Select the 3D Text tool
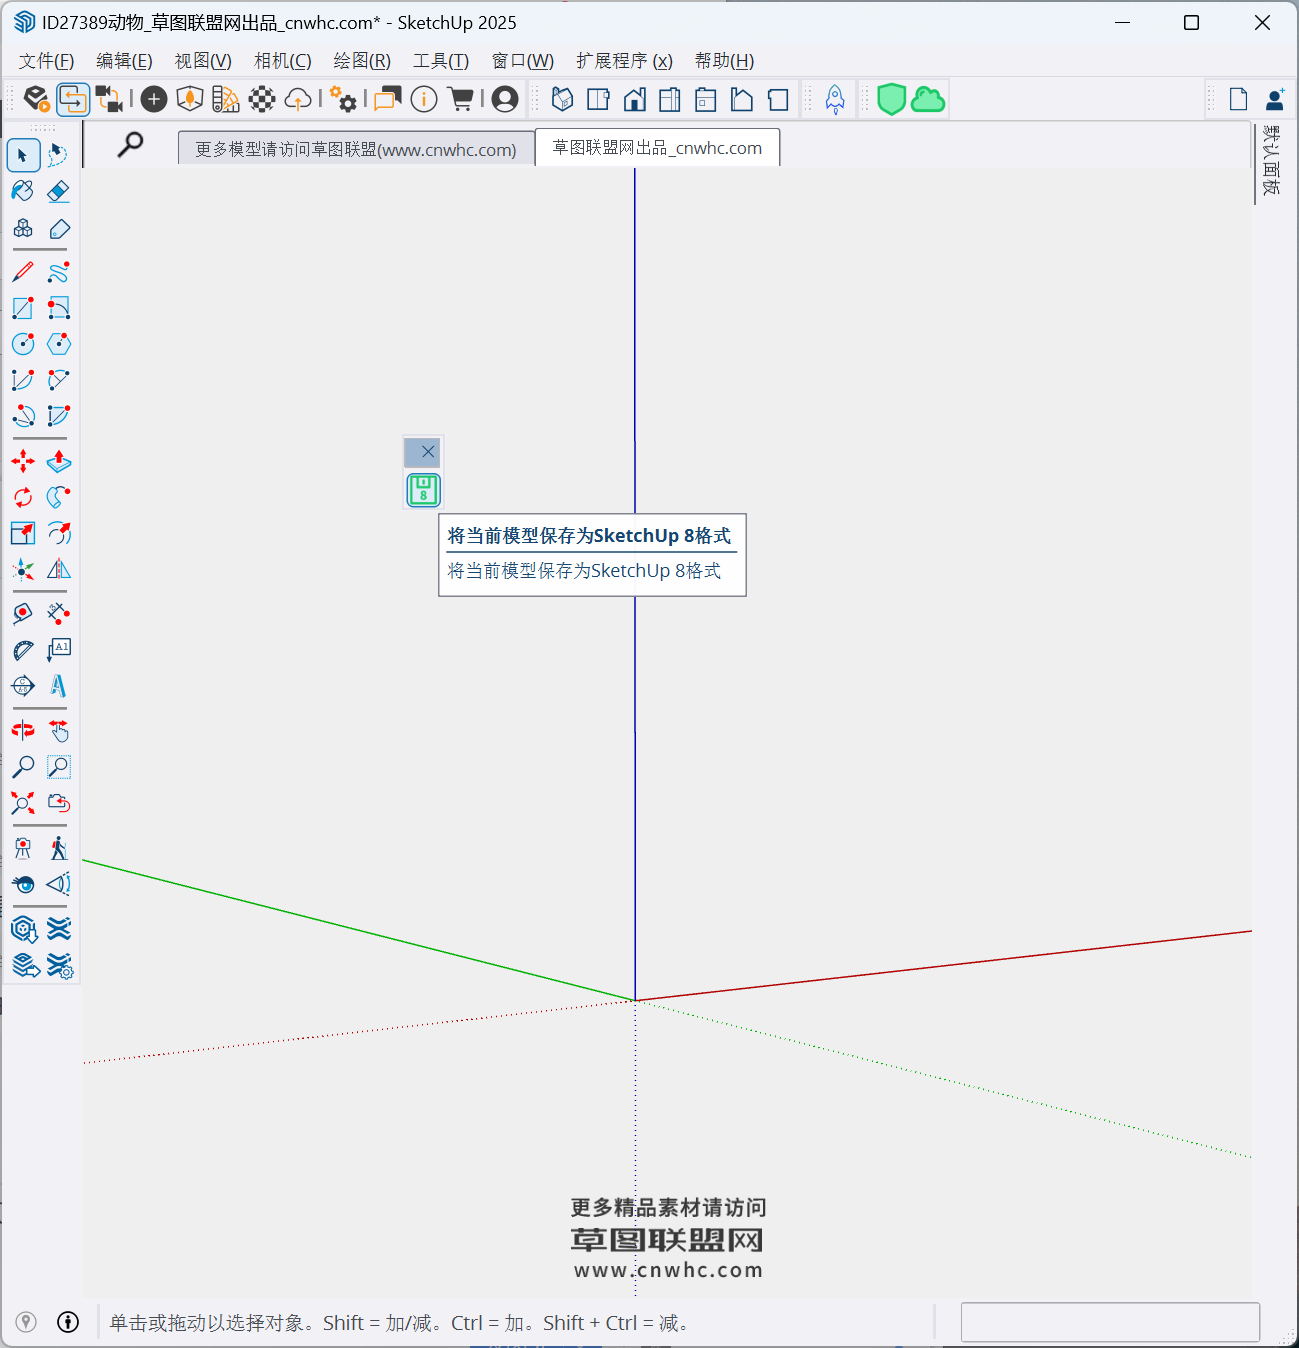 [x=59, y=686]
